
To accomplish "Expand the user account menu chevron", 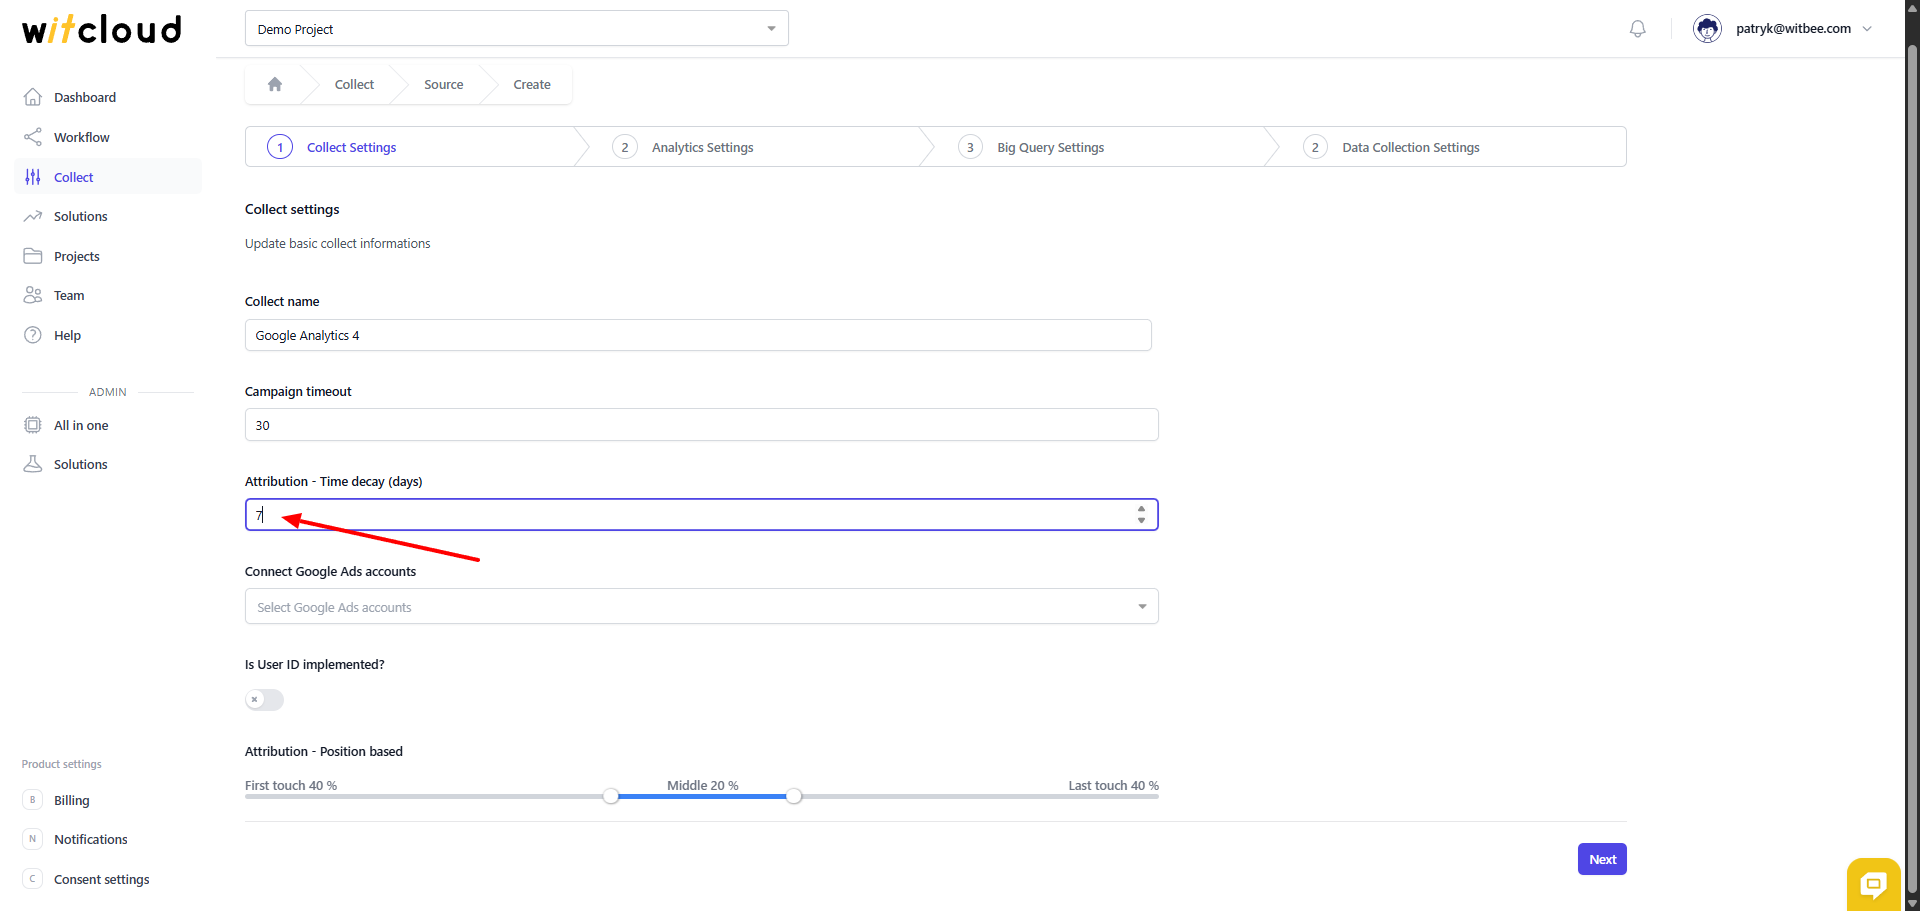I will tap(1867, 29).
